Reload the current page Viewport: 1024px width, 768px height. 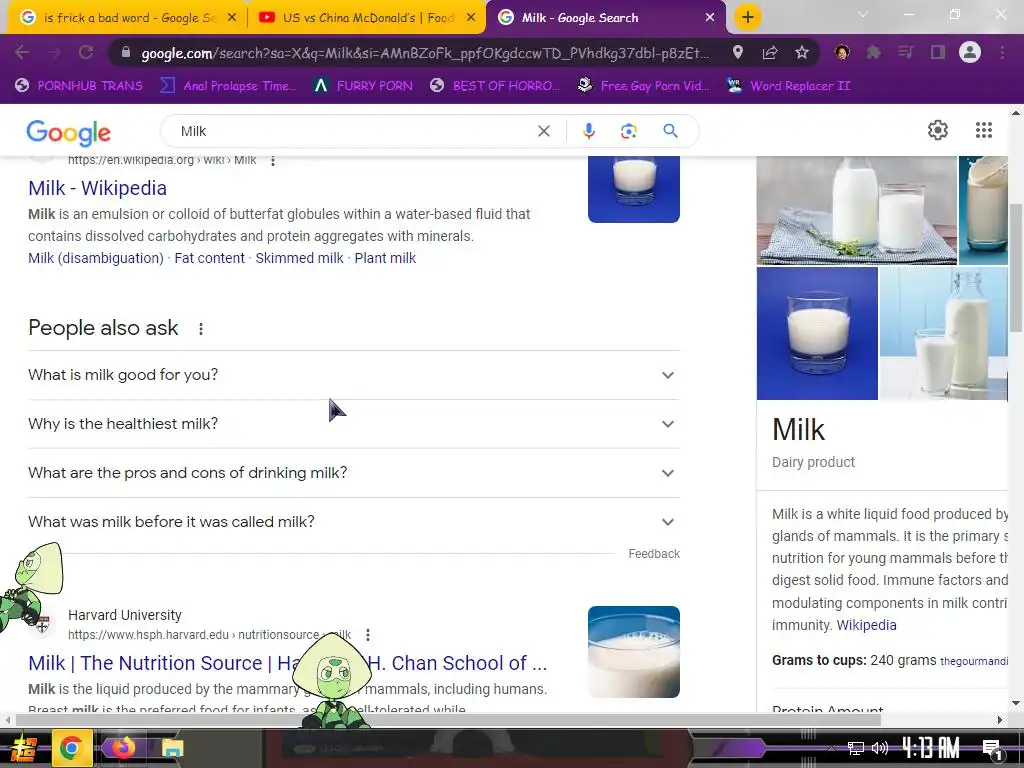[86, 53]
